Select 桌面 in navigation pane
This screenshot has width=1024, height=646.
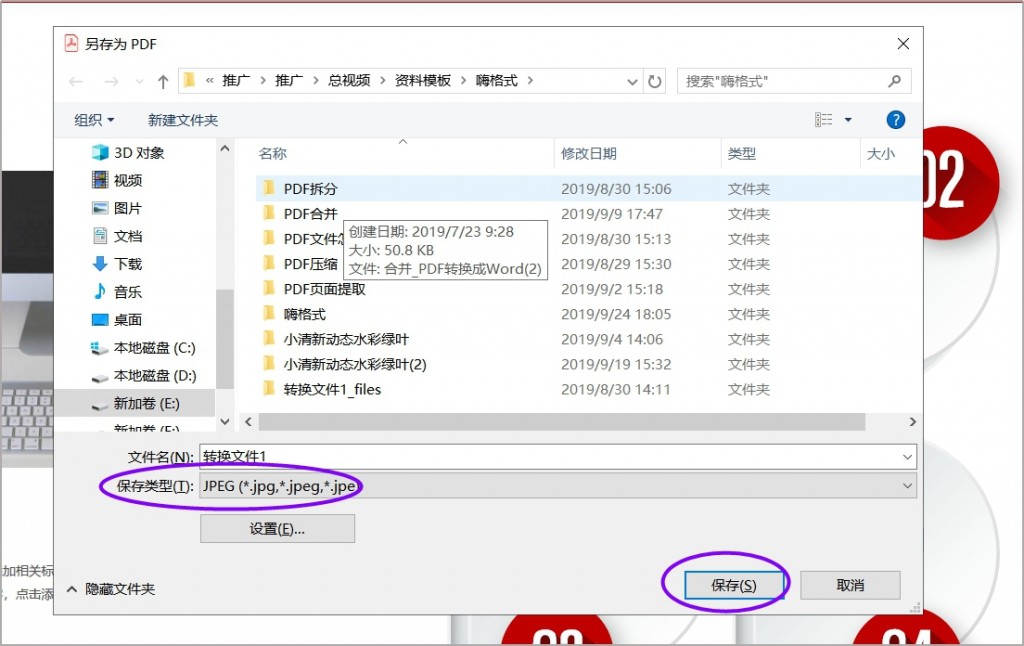click(118, 319)
